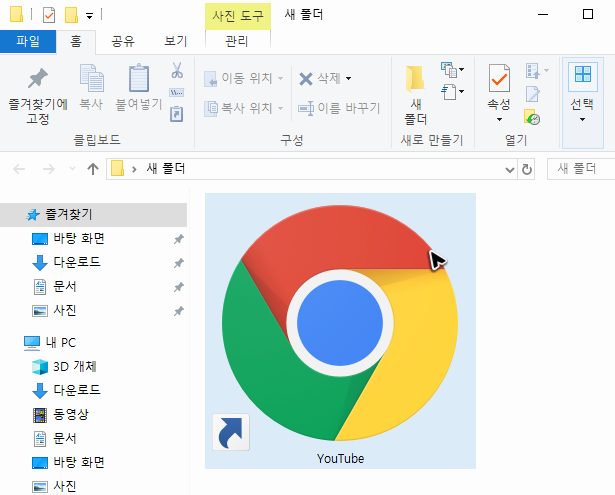Expand the address bar history dropdown
The height and width of the screenshot is (495, 615).
[509, 170]
